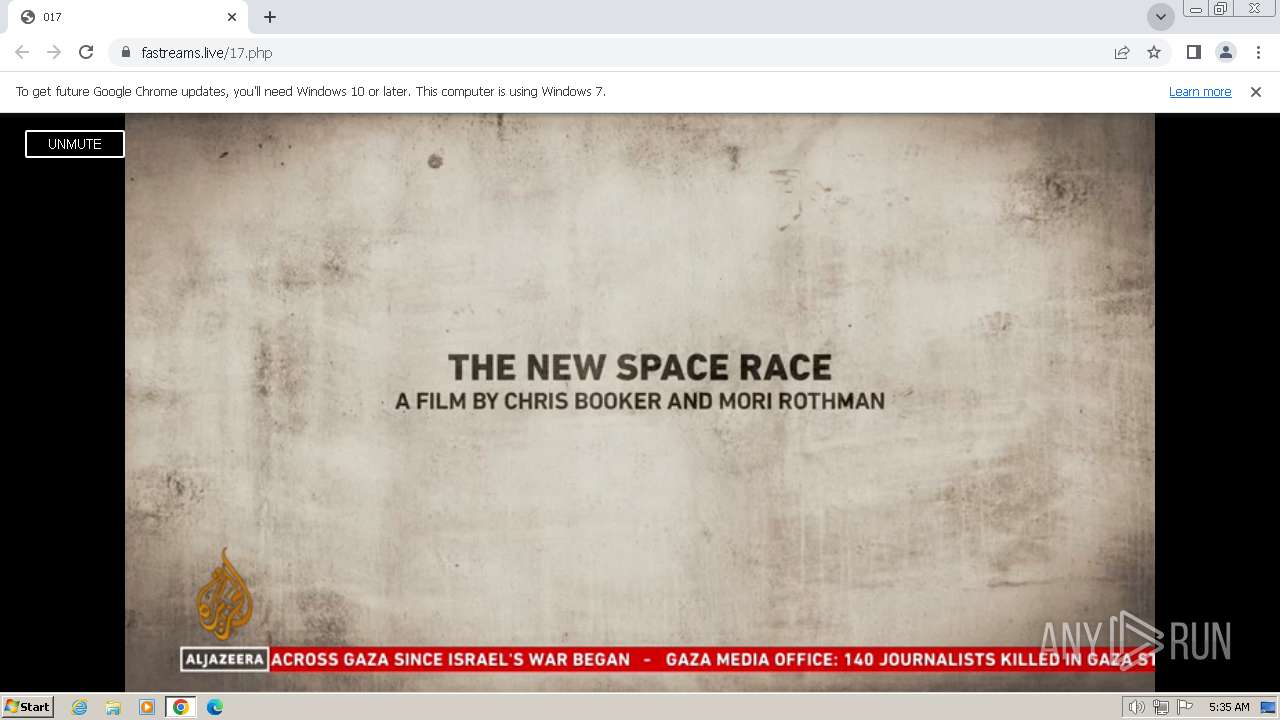Open the Chrome profile menu
This screenshot has height=720, width=1280.
(x=1225, y=52)
